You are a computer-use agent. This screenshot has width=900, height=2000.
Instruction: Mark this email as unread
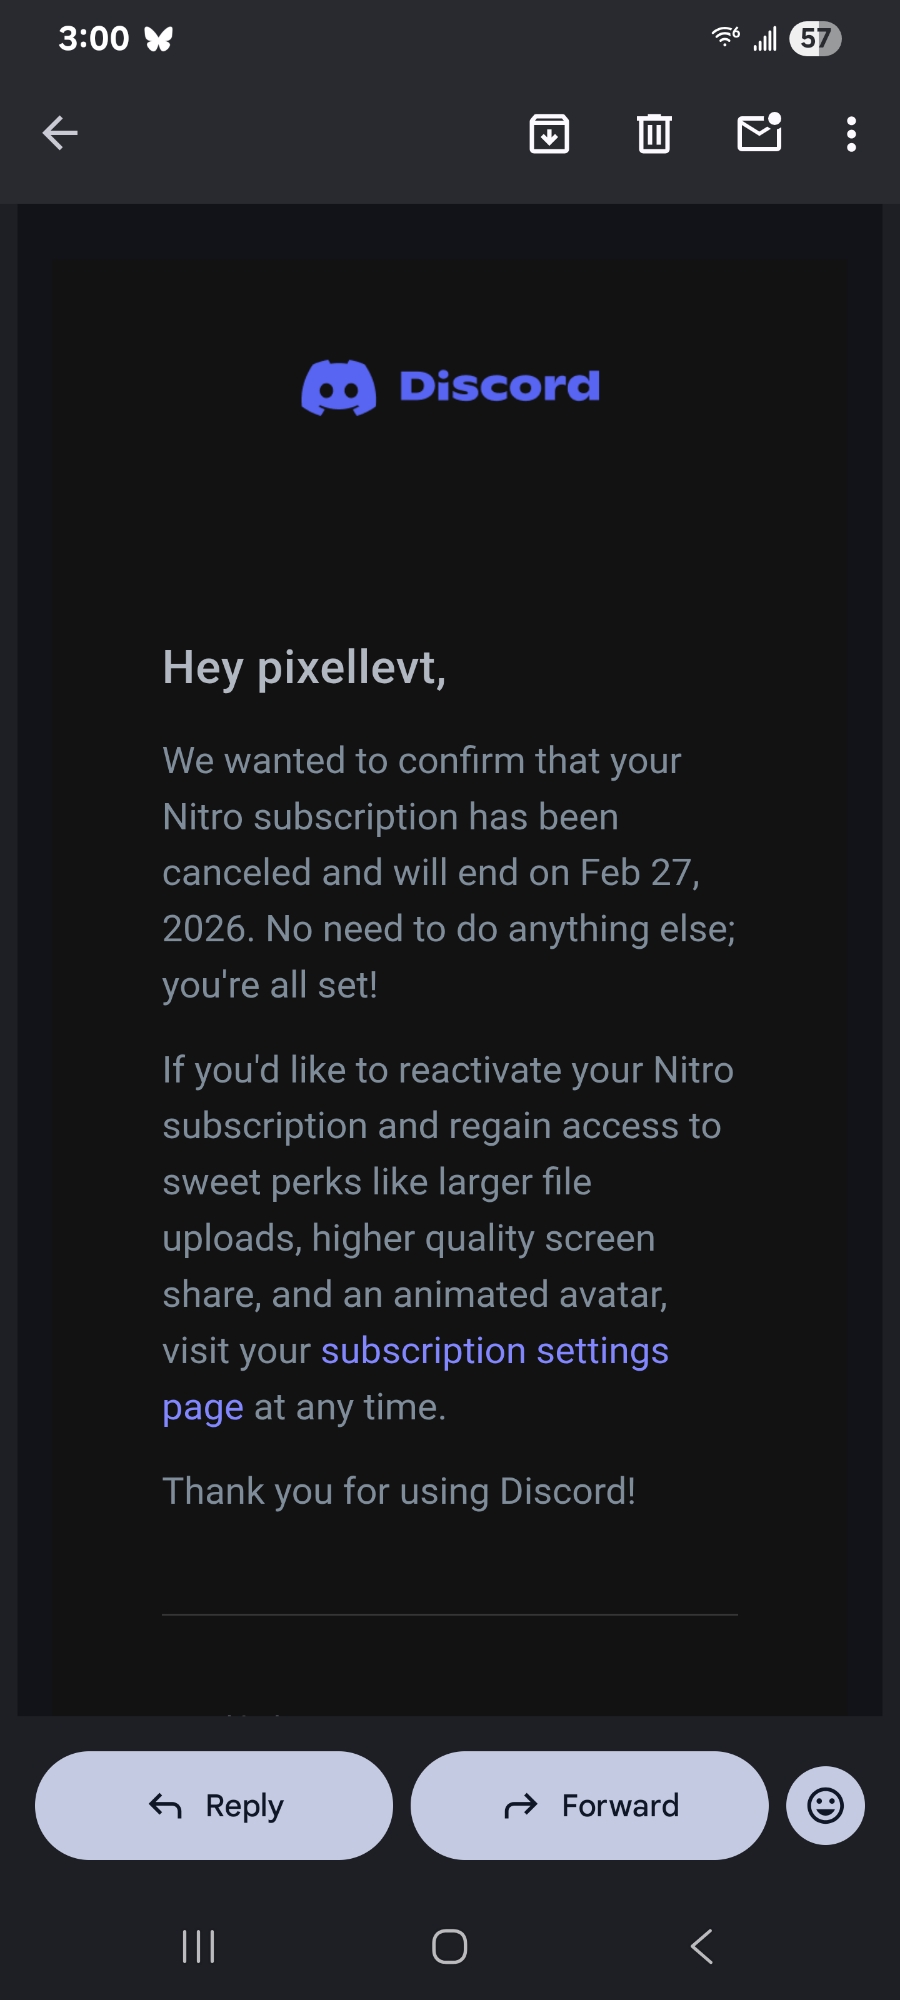tap(759, 133)
